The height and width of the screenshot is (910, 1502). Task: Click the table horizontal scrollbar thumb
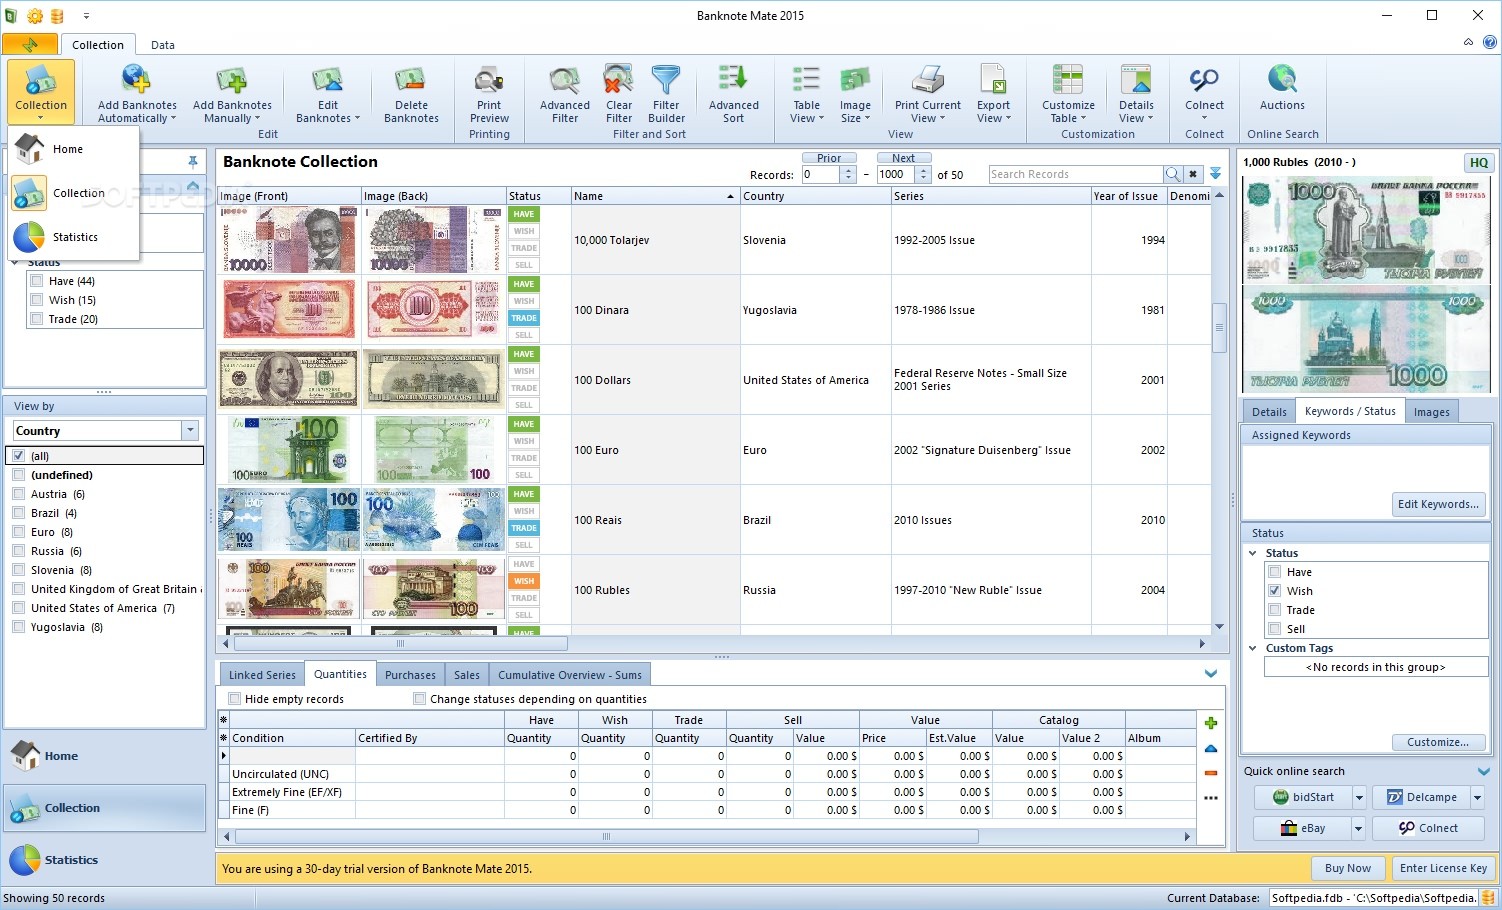point(400,644)
